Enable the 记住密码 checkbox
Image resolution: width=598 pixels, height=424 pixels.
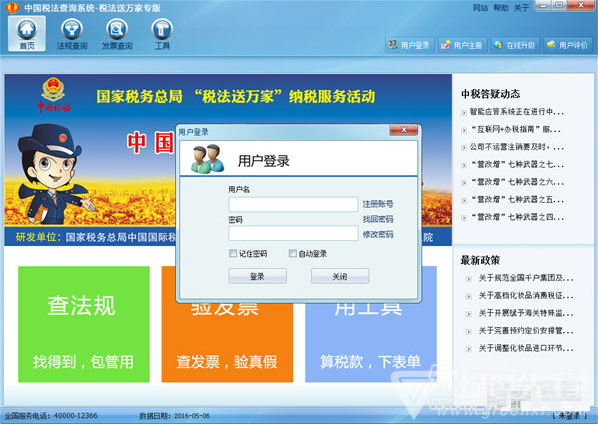233,253
